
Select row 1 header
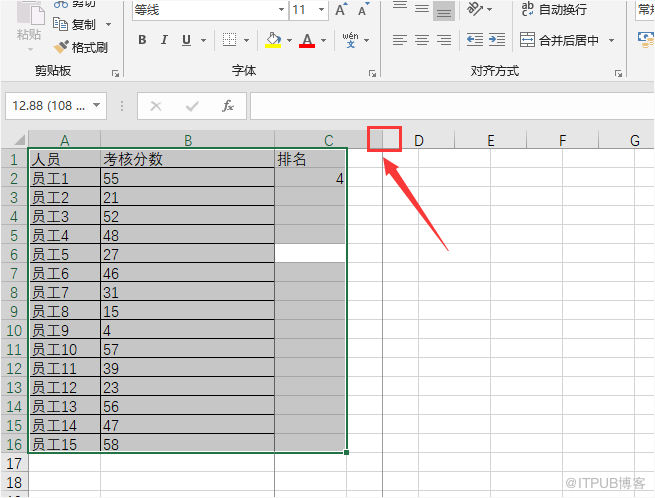14,159
